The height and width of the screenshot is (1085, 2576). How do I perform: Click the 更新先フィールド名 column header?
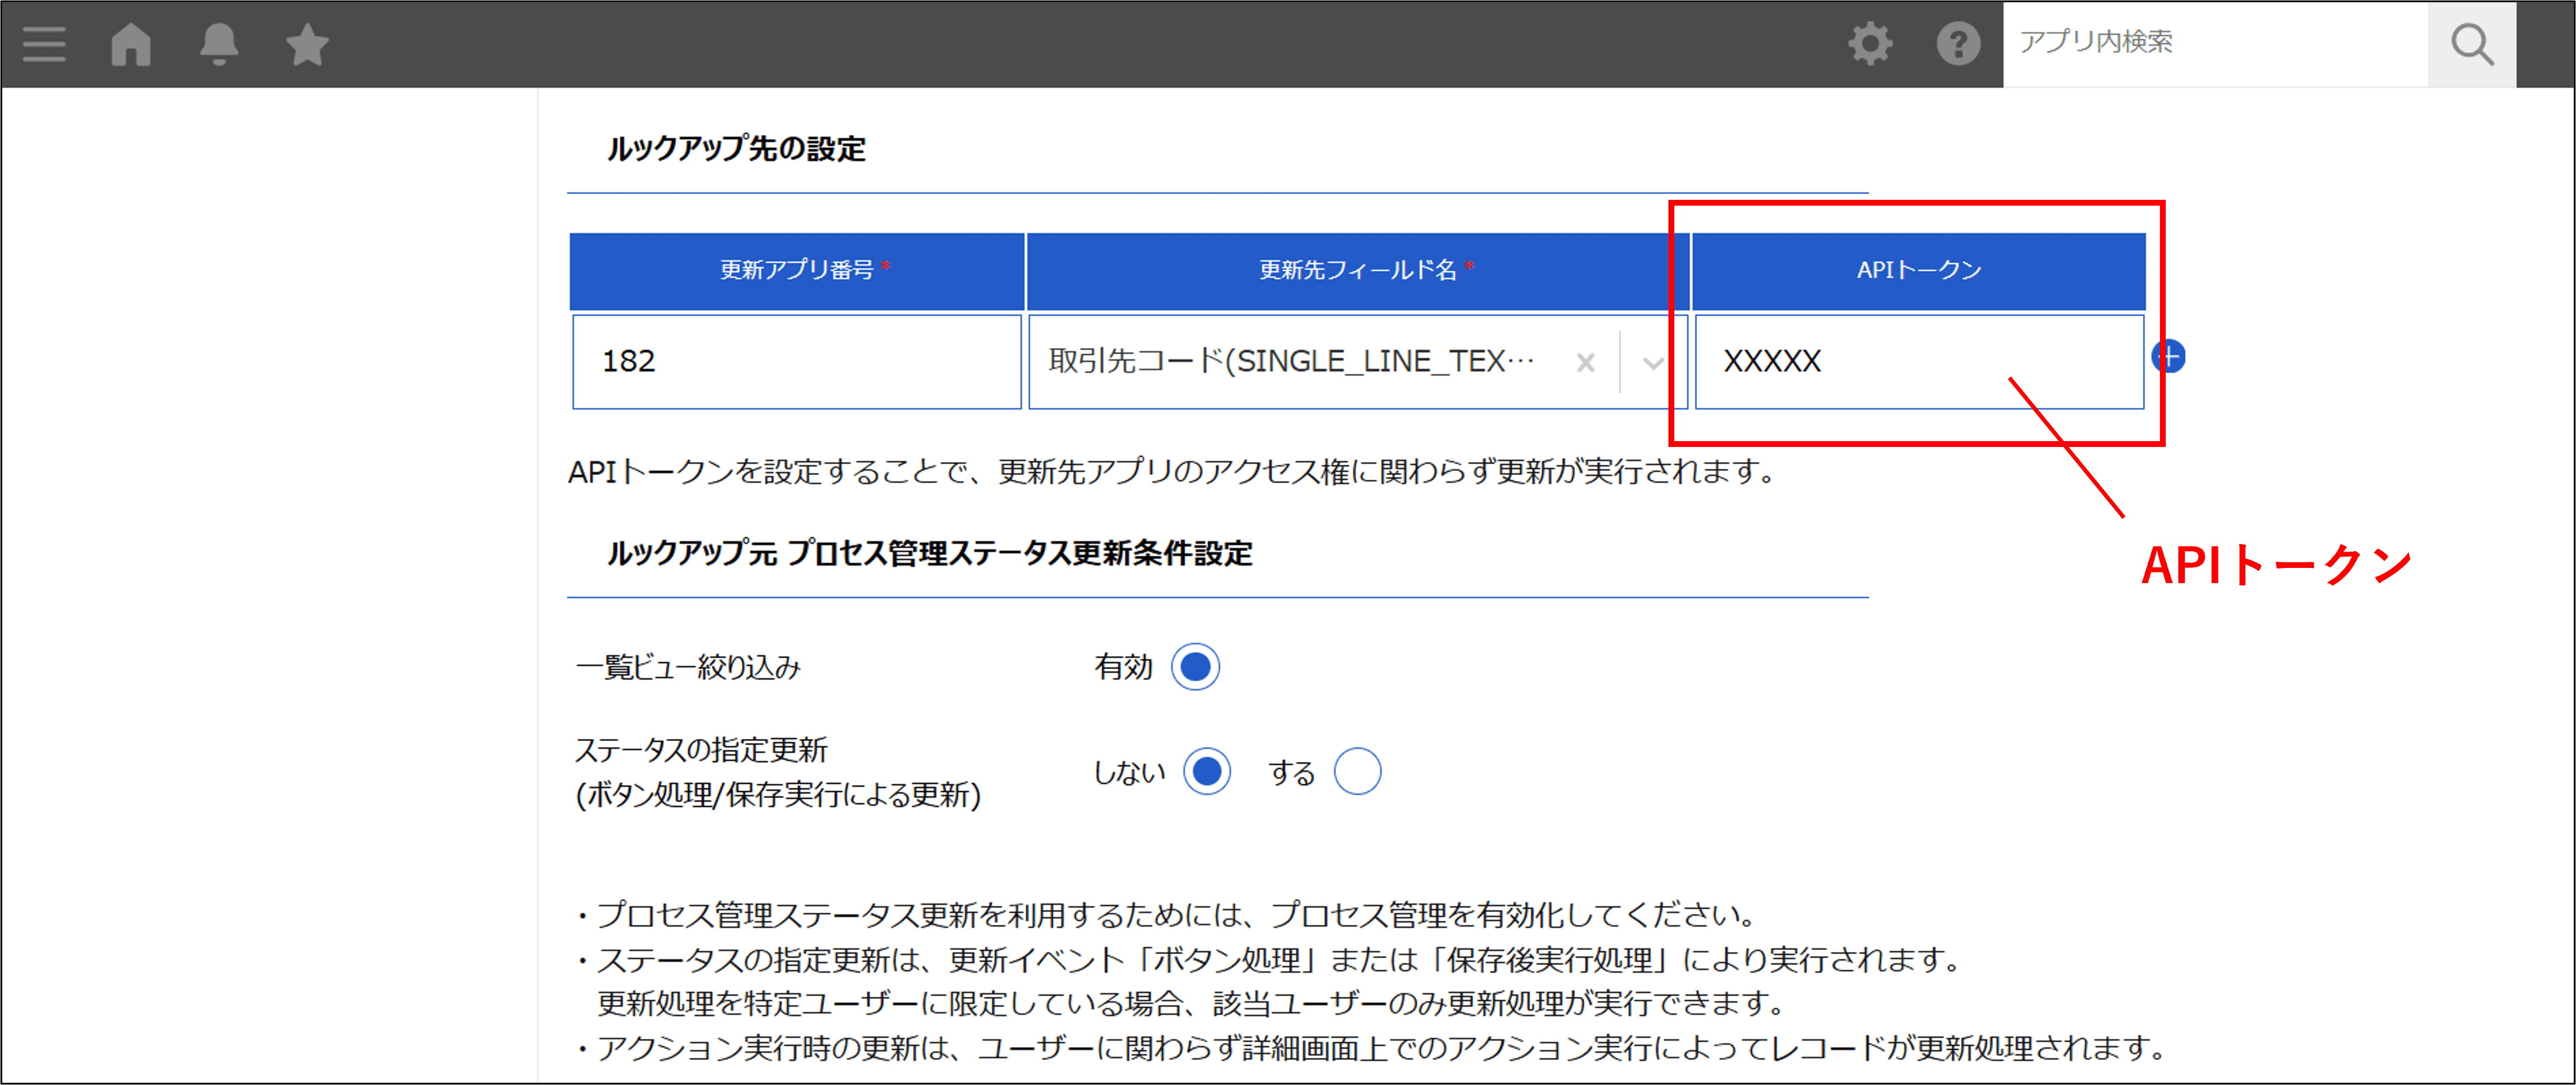click(1357, 270)
